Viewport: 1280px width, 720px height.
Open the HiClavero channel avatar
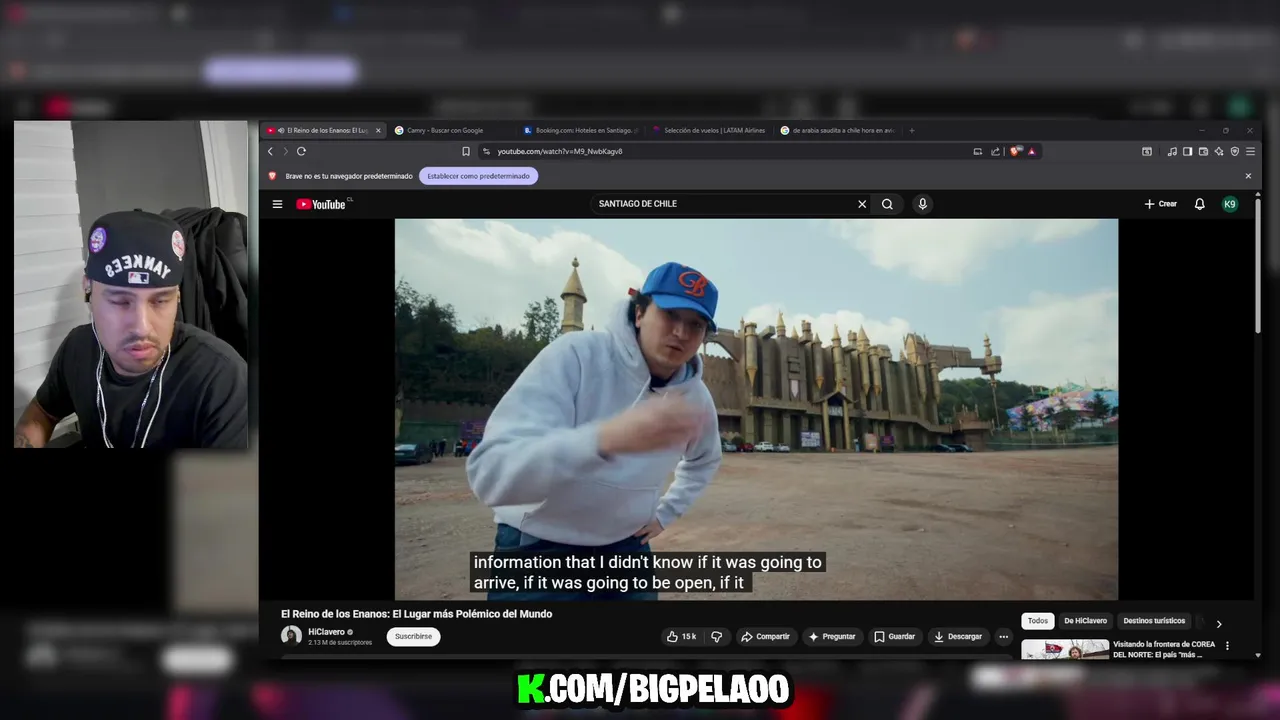tap(291, 636)
